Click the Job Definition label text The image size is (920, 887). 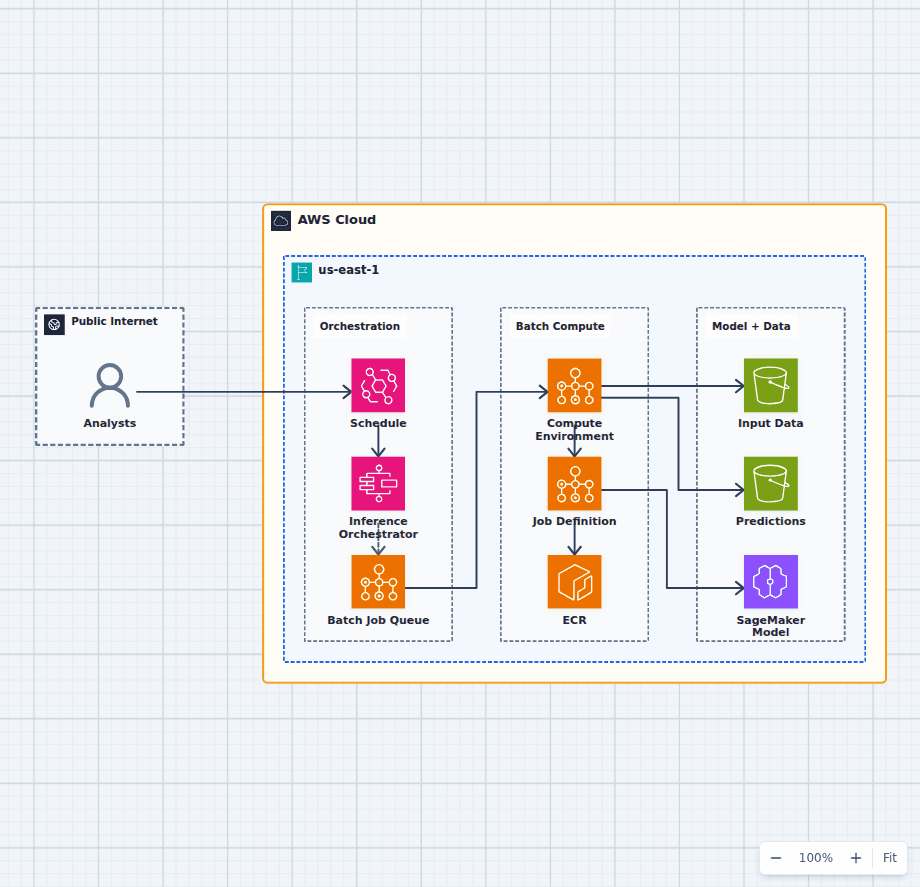coord(574,521)
